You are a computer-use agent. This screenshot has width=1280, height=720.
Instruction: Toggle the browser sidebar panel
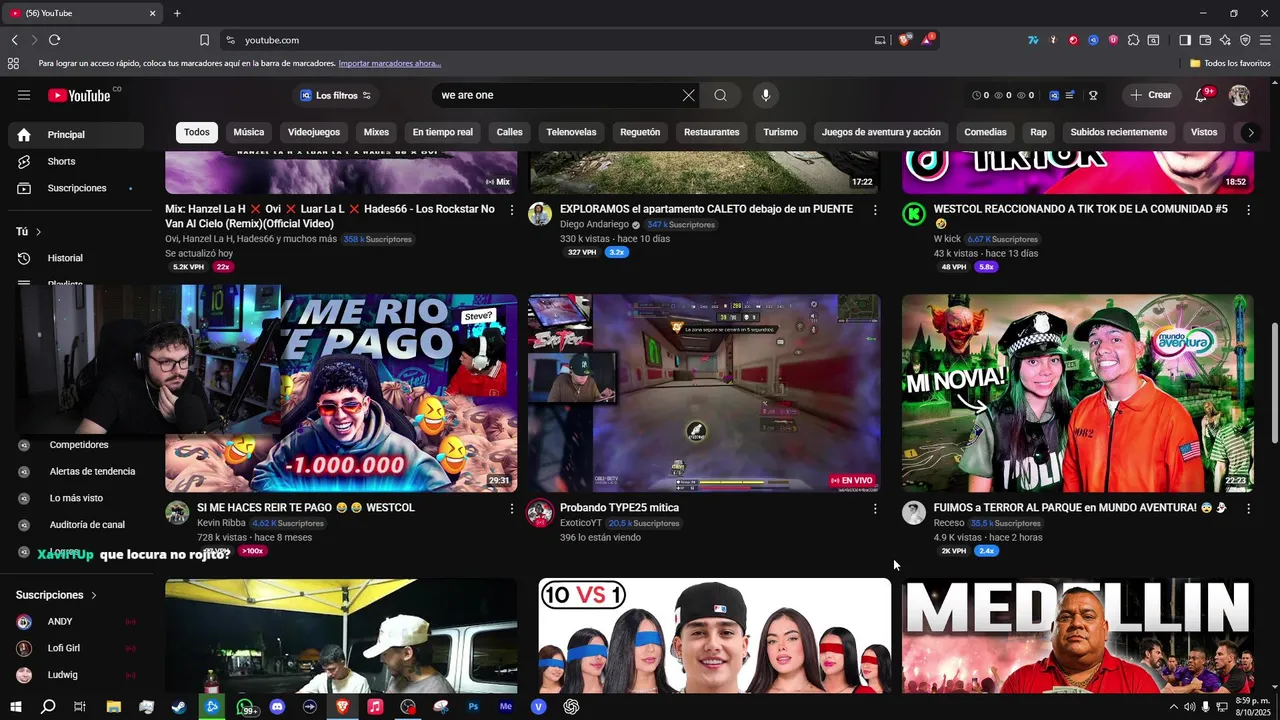1185,40
